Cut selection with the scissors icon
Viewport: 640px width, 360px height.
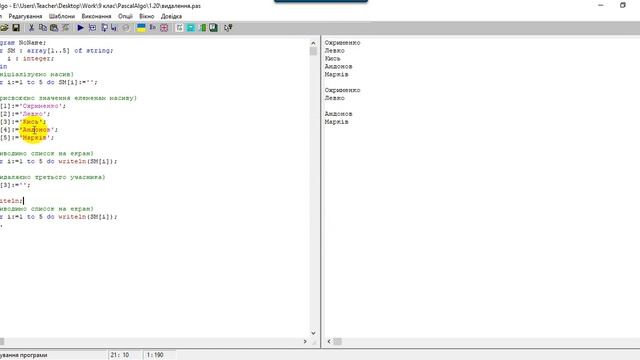[31, 28]
